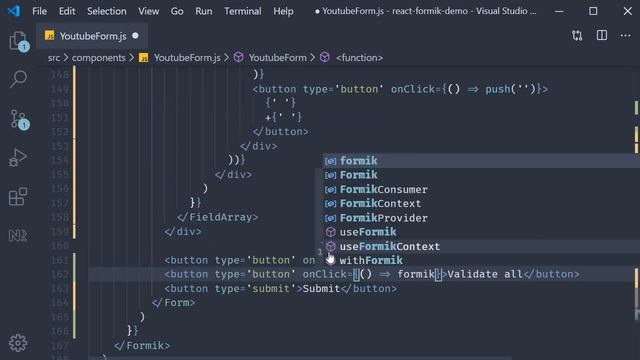The width and height of the screenshot is (640, 360).
Task: Click the JS file icon on YoutubeForm.js tab
Action: pyautogui.click(x=49, y=36)
